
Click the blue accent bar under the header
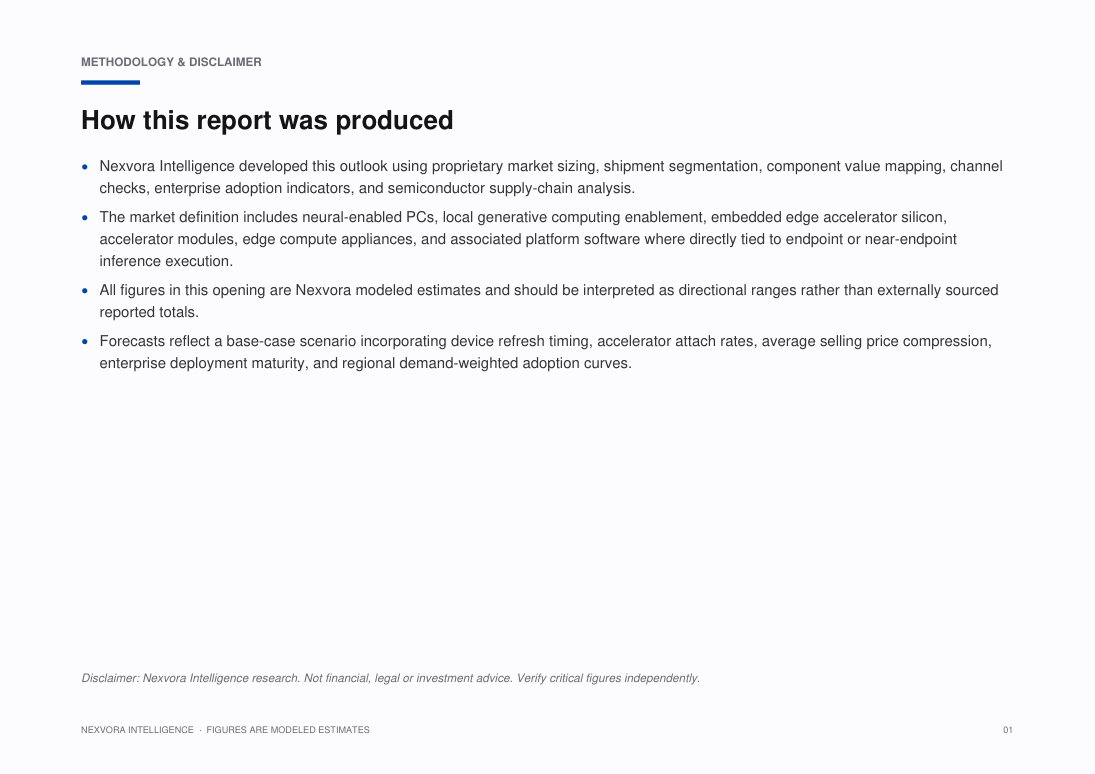click(110, 82)
